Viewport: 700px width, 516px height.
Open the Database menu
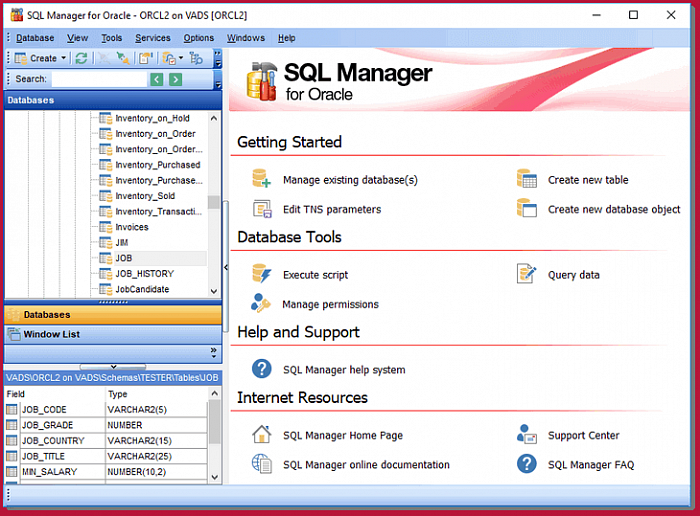click(35, 38)
